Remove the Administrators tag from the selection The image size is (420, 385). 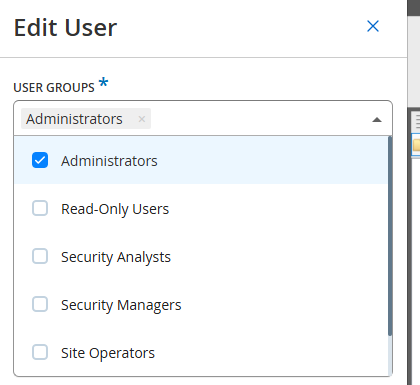[142, 119]
